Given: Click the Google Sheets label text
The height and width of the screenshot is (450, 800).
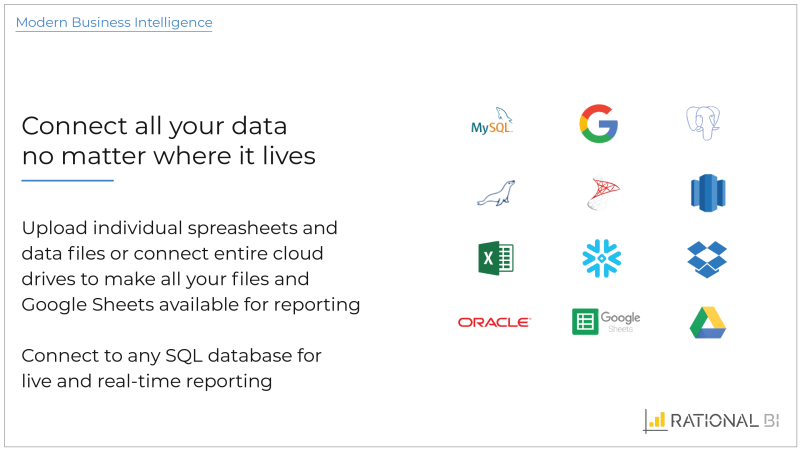Looking at the screenshot, I should 620,321.
